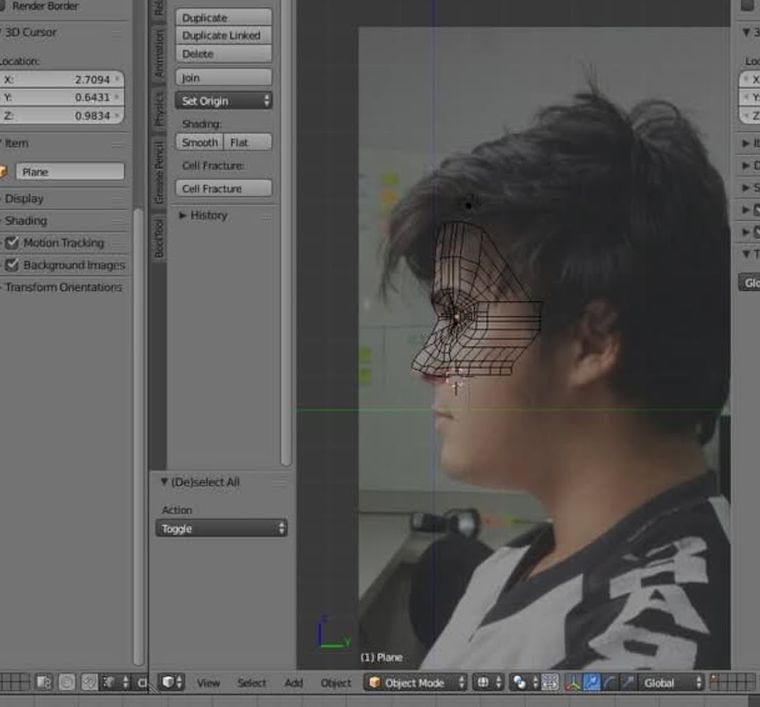Open the Set Origin dropdown
Viewport: 760px width, 707px height.
click(224, 101)
